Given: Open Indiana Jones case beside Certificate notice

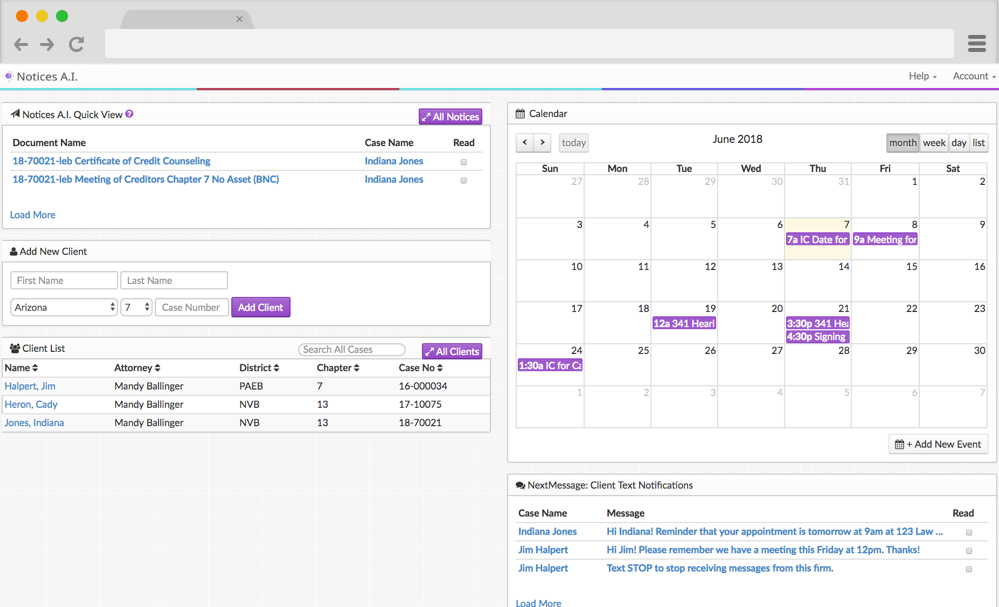Looking at the screenshot, I should (394, 161).
